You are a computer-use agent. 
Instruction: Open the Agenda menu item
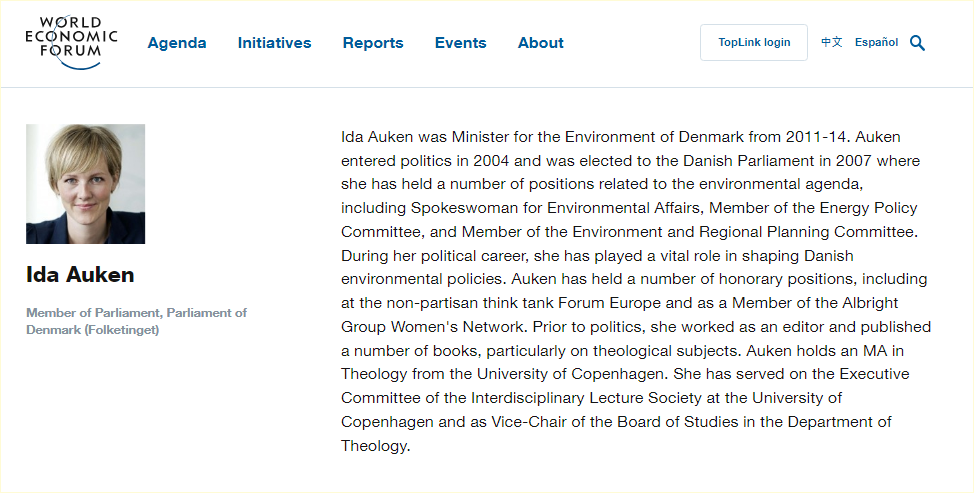(x=177, y=43)
